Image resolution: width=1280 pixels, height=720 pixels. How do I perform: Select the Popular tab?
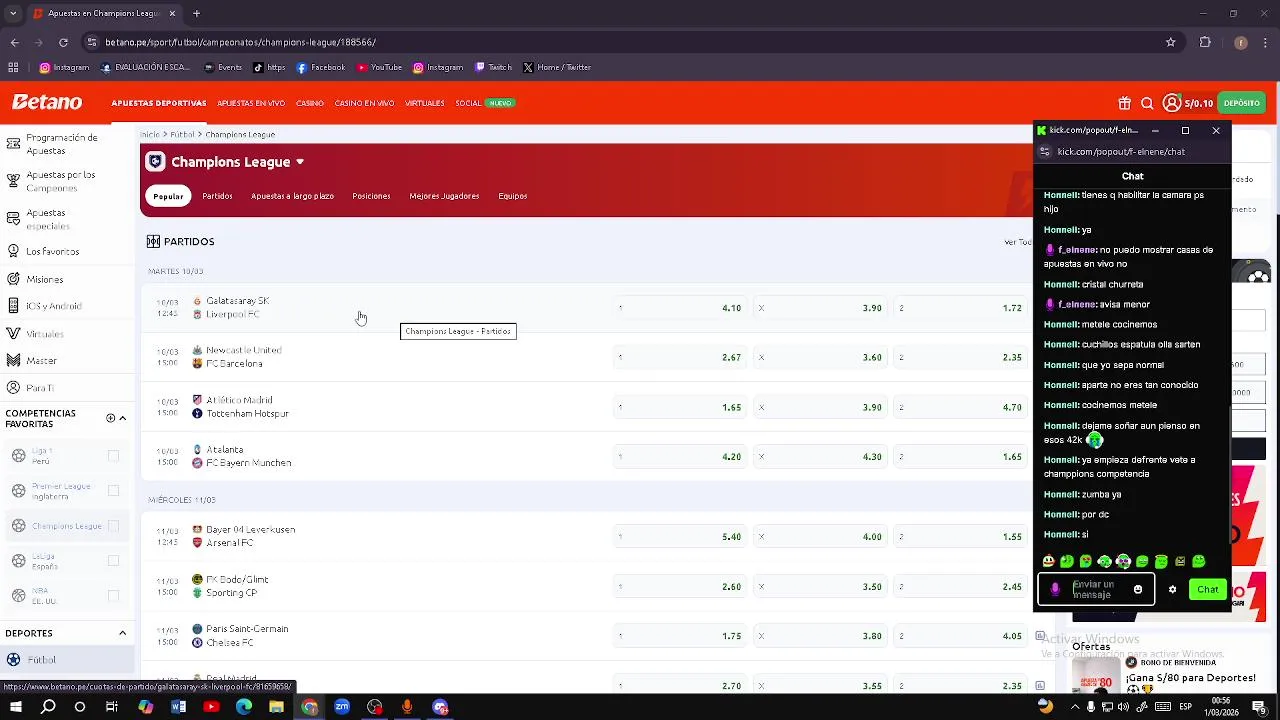pyautogui.click(x=168, y=196)
